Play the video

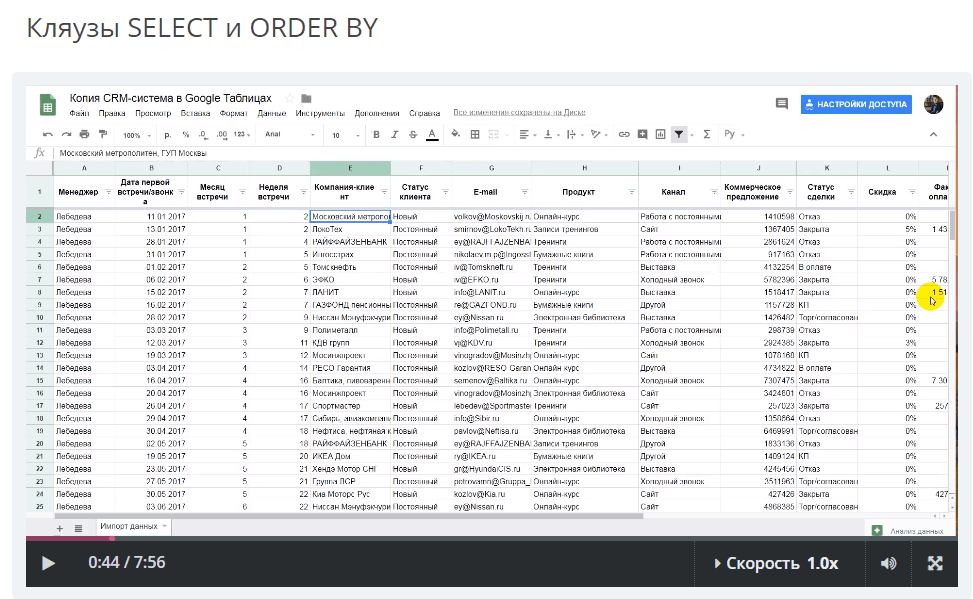(48, 563)
